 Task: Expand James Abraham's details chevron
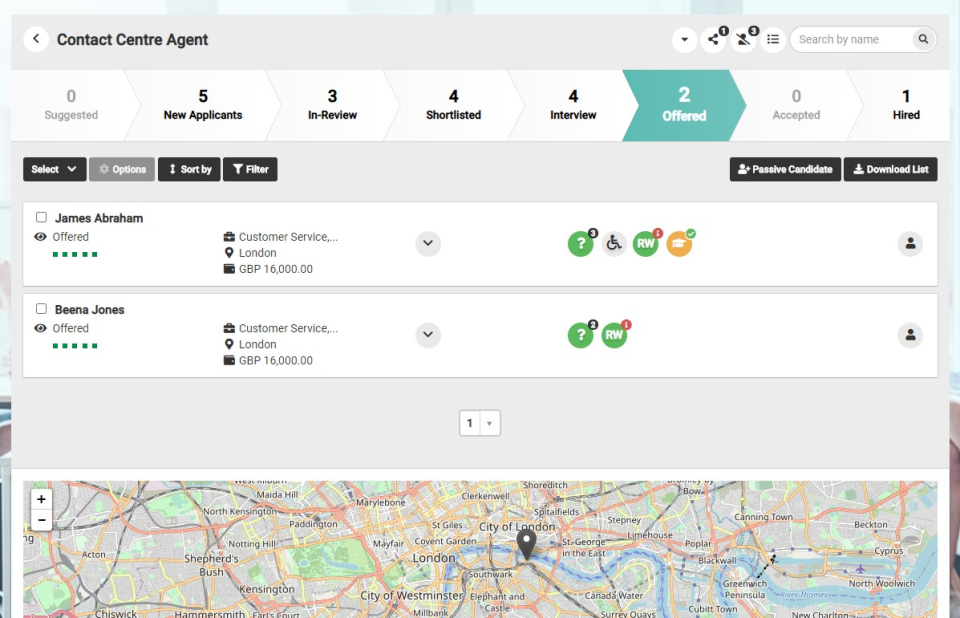tap(428, 244)
